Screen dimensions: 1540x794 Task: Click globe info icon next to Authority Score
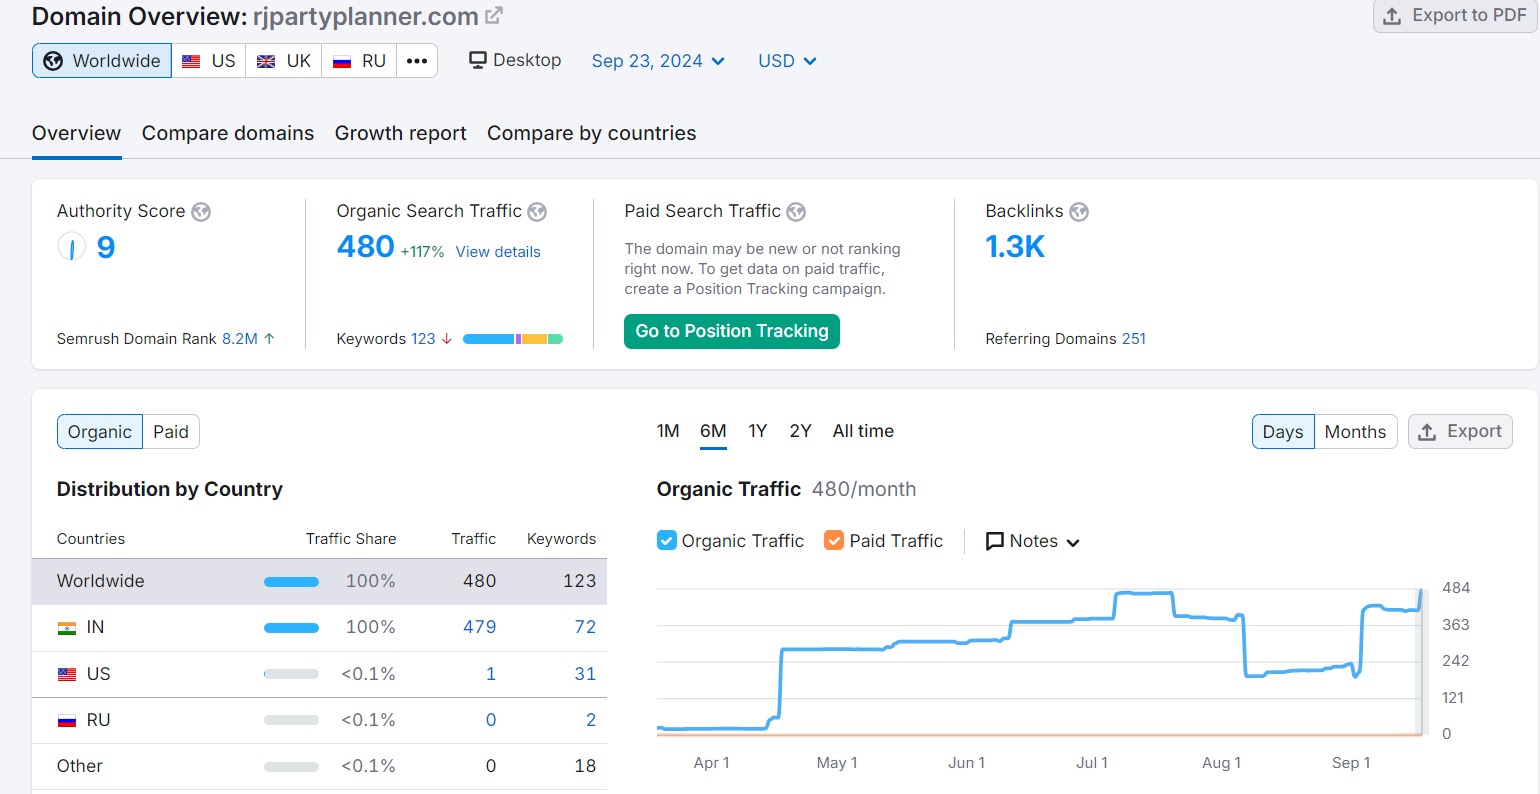[201, 212]
